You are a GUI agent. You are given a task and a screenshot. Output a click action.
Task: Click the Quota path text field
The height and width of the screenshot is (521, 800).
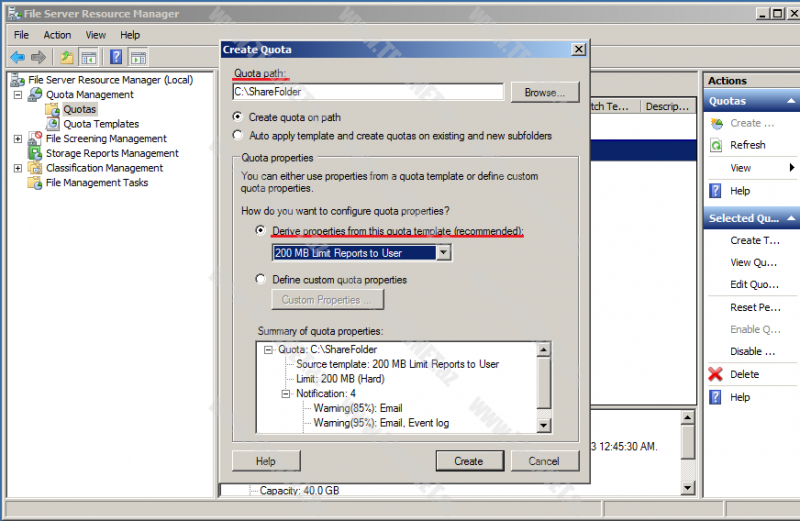367,92
